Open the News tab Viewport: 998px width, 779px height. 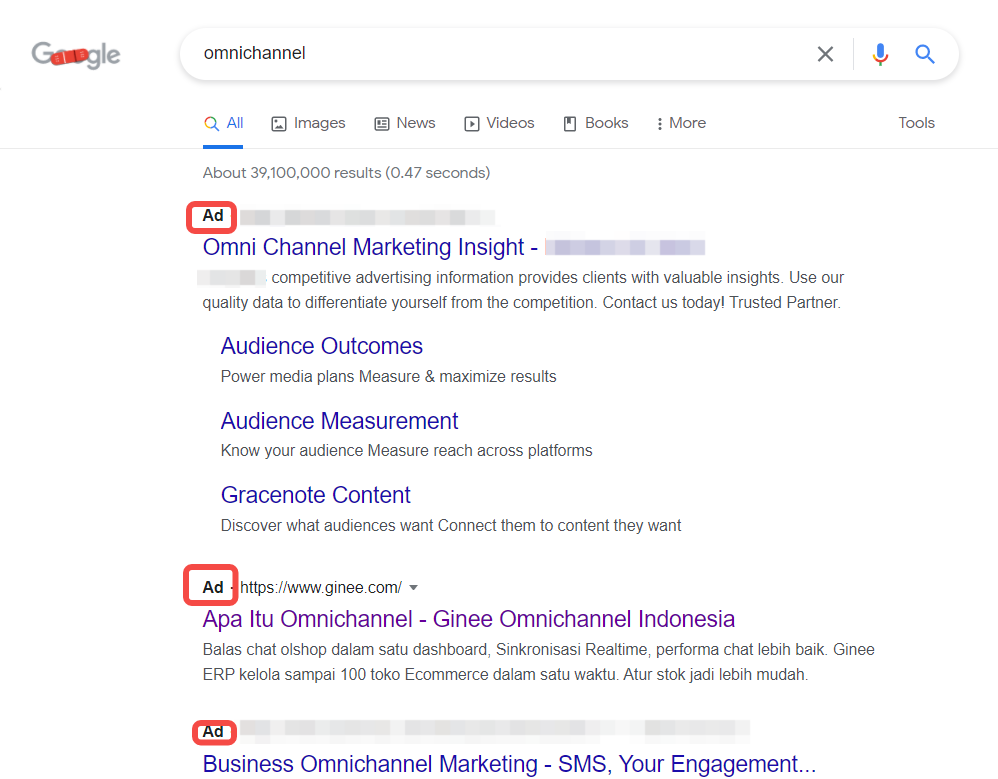(x=405, y=123)
